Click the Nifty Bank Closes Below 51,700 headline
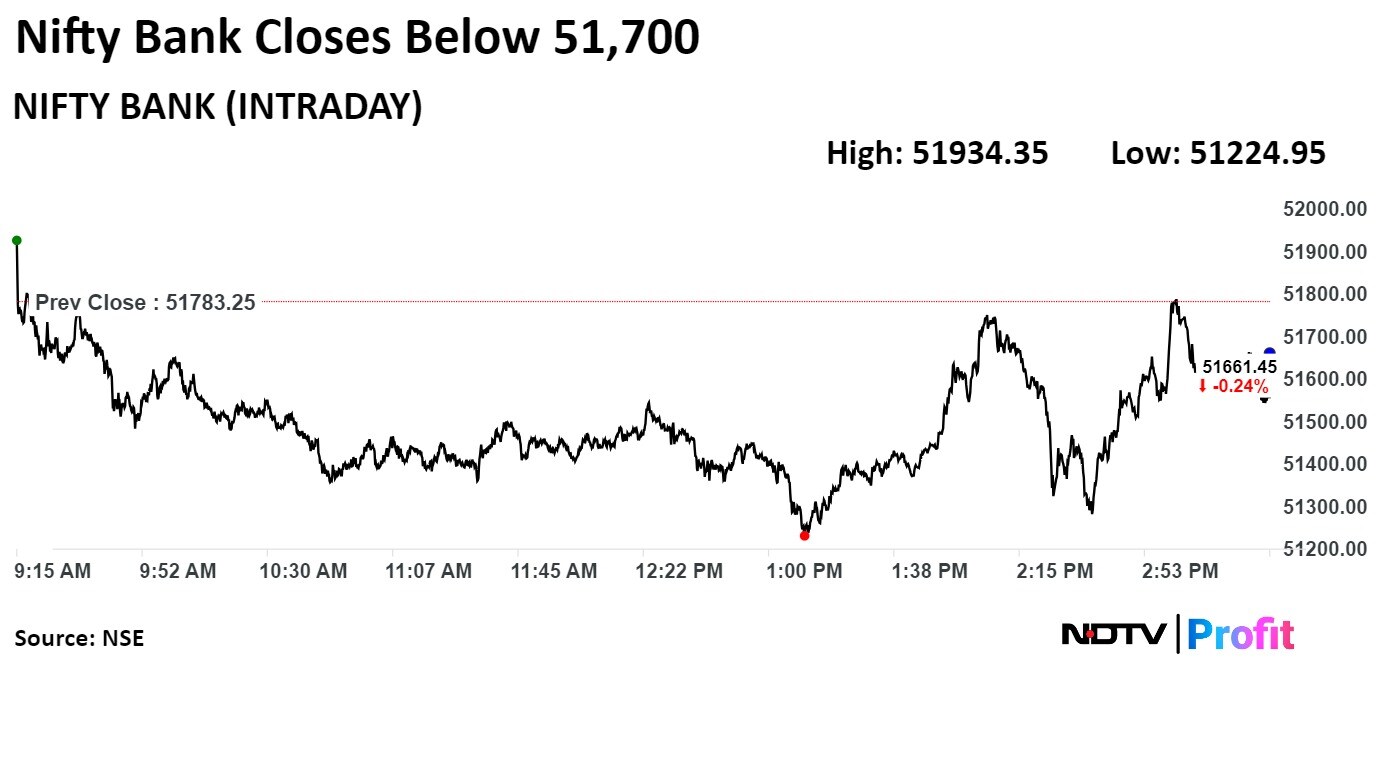The height and width of the screenshot is (777, 1382). click(x=357, y=39)
